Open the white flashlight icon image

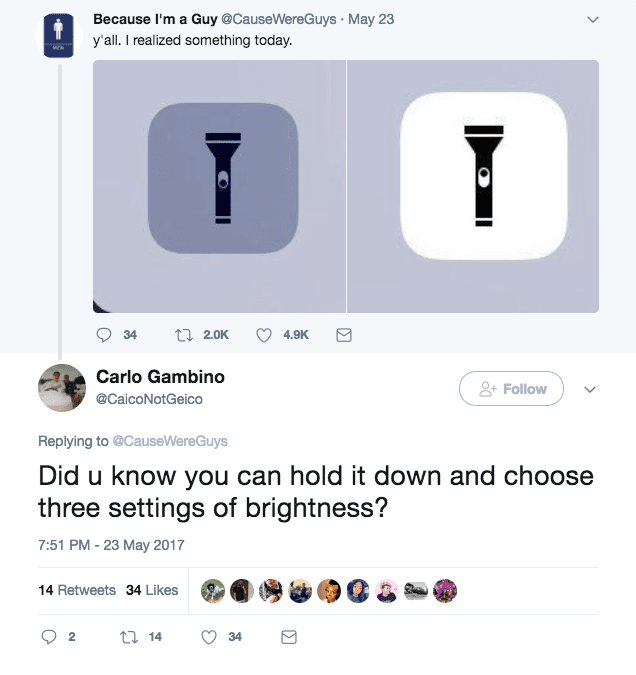472,185
